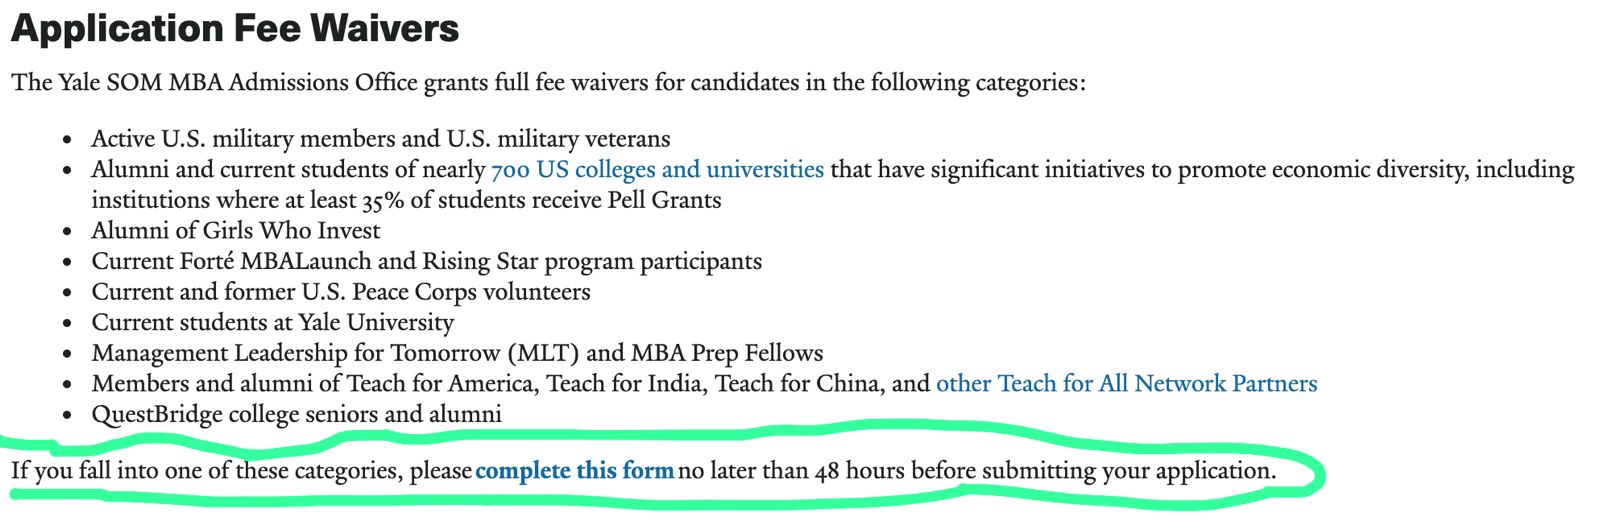Image resolution: width=1600 pixels, height=530 pixels.
Task: Select the U.S. Peace Corps volunteers bullet
Action: (341, 292)
